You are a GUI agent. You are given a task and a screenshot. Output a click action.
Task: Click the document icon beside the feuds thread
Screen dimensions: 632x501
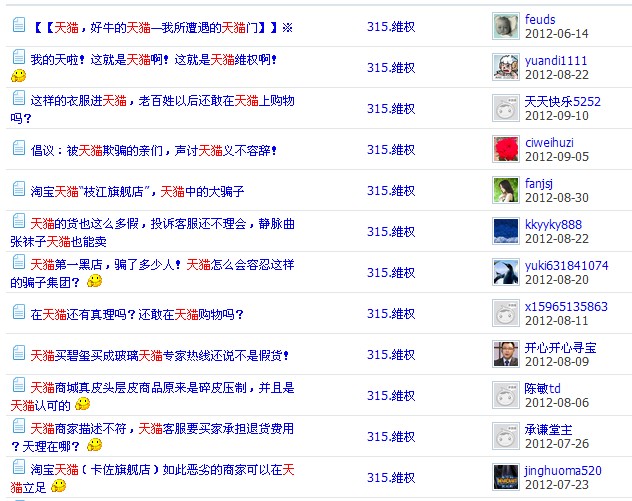pos(18,26)
